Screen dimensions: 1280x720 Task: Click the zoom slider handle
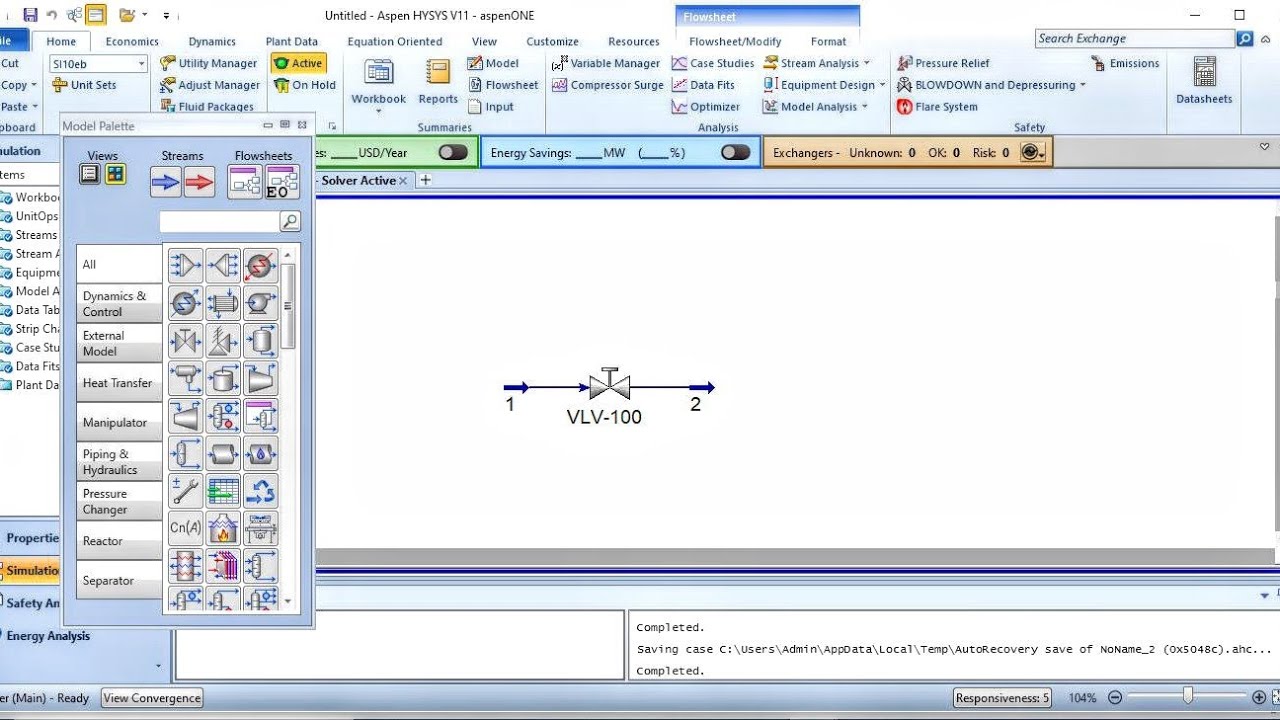click(1188, 697)
